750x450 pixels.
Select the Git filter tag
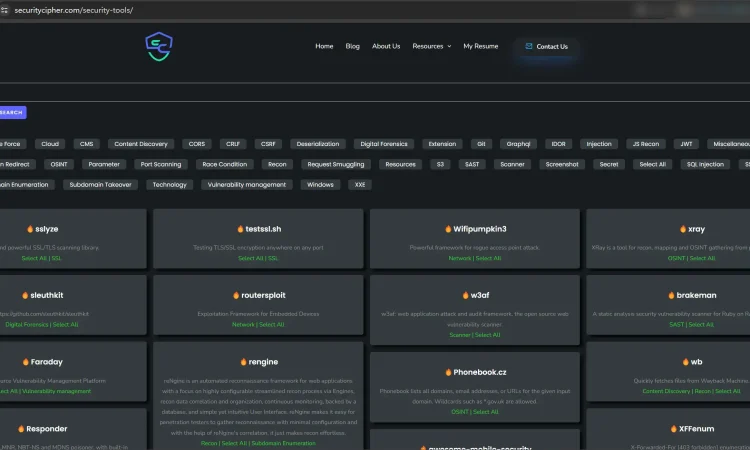coord(481,144)
